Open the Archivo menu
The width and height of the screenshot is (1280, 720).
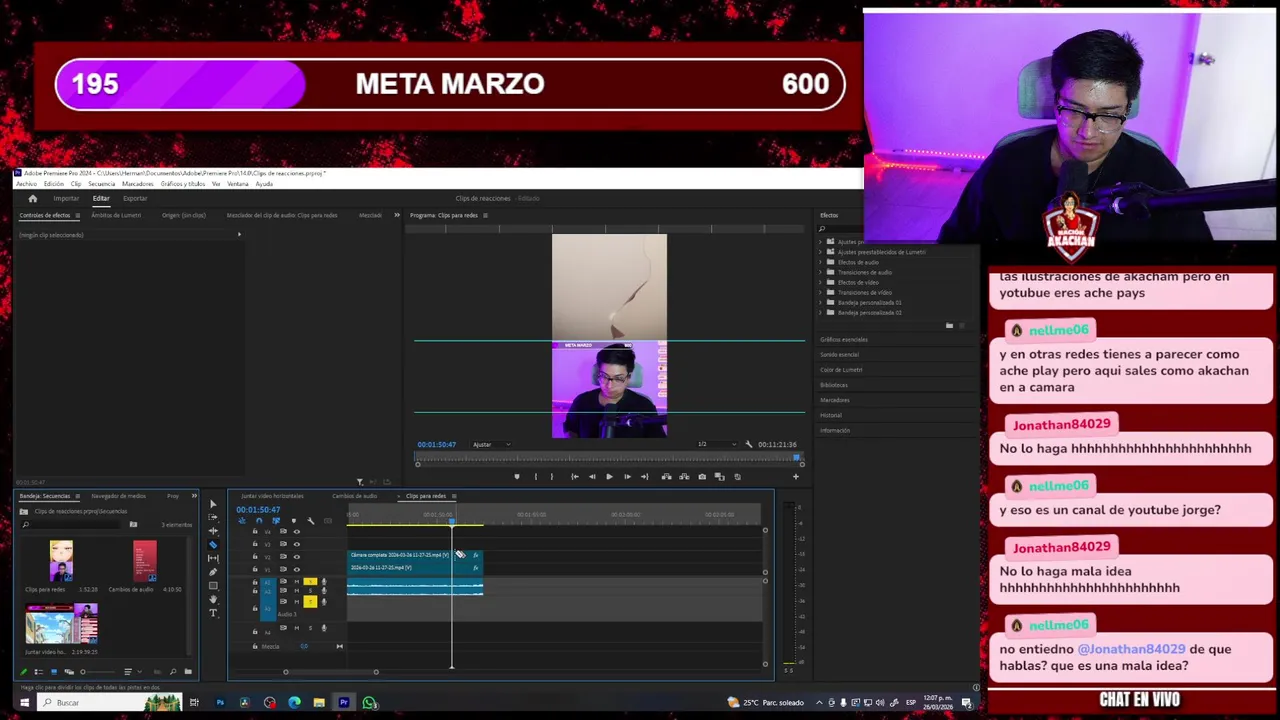coord(26,184)
